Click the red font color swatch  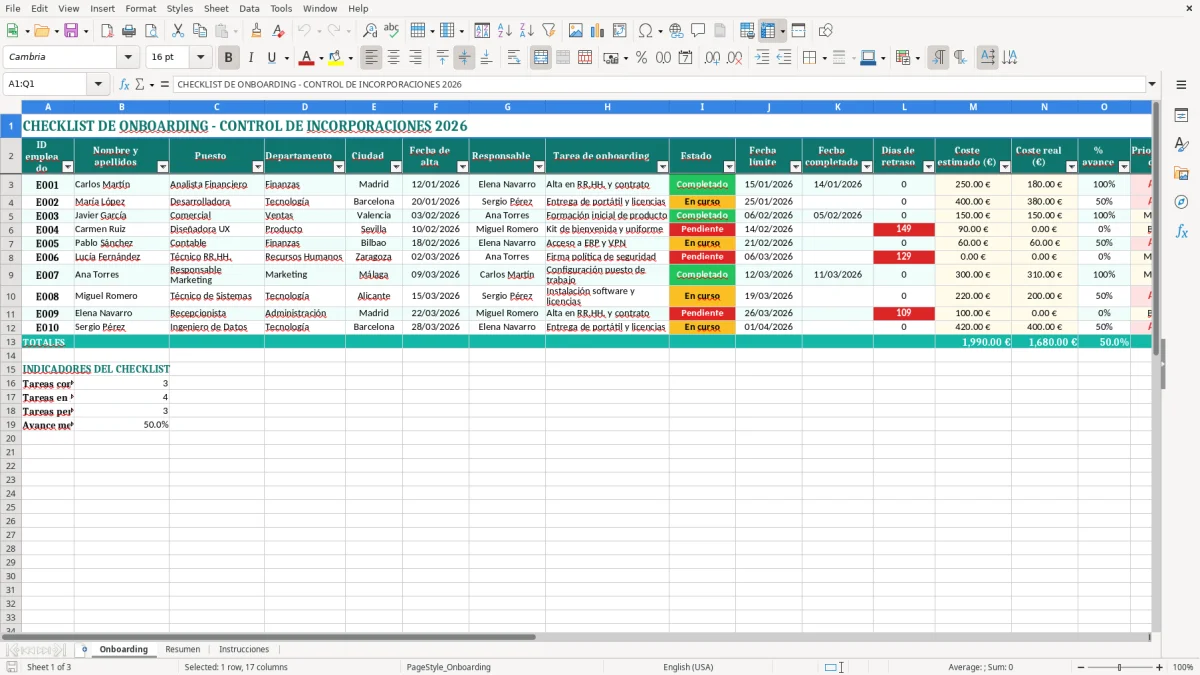coord(306,58)
